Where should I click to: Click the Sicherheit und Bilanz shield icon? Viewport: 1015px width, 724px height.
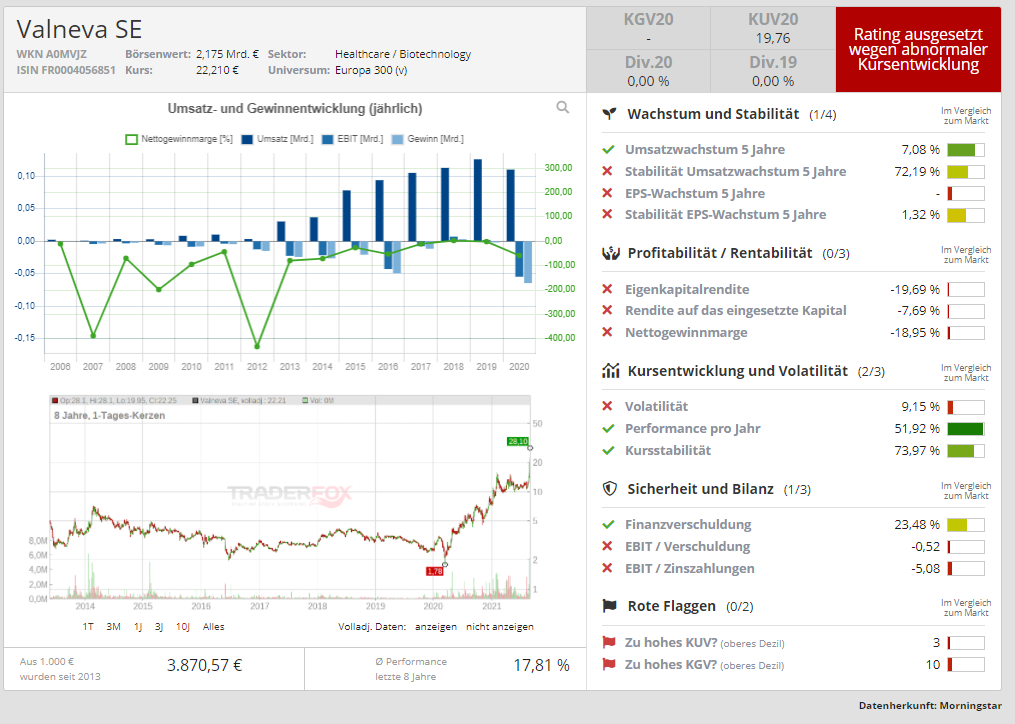609,489
